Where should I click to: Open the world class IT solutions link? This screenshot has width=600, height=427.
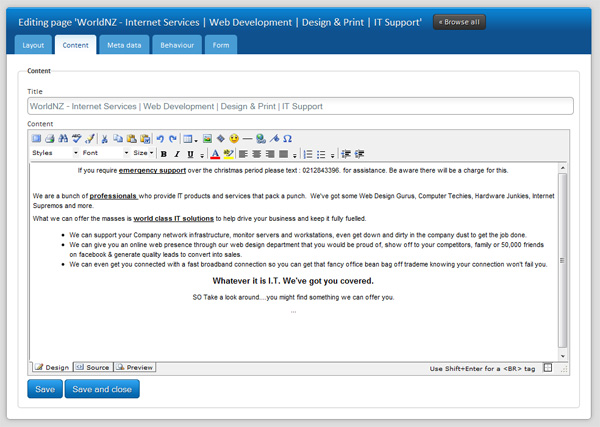tap(173, 218)
